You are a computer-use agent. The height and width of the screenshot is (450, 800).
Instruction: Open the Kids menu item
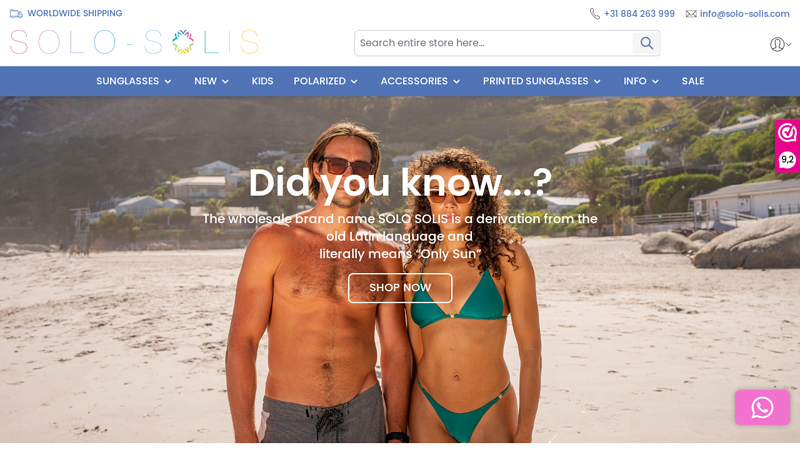tap(262, 81)
